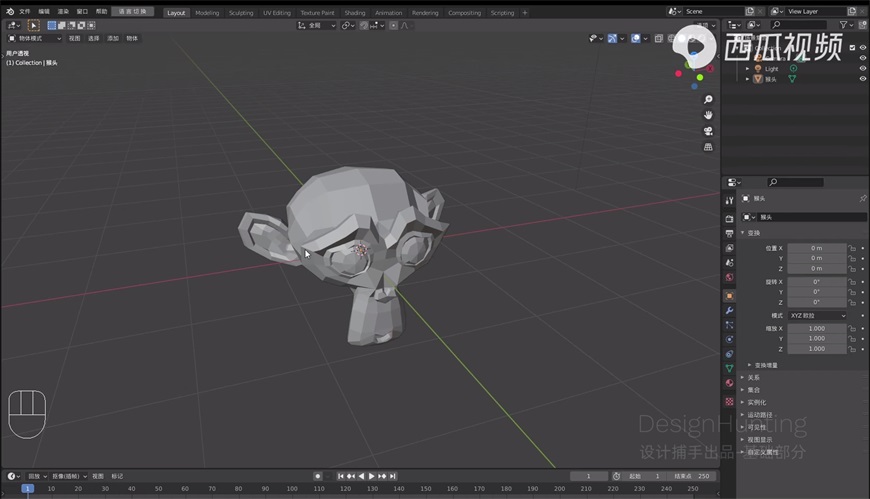Screen dimensions: 870x499
Task: Toggle auto keying record button
Action: pos(318,476)
